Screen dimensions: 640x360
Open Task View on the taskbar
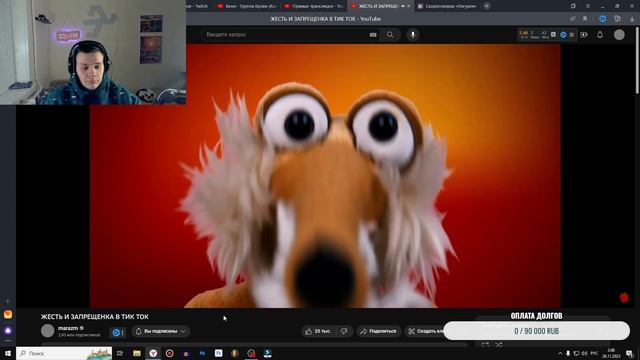[x=120, y=353]
